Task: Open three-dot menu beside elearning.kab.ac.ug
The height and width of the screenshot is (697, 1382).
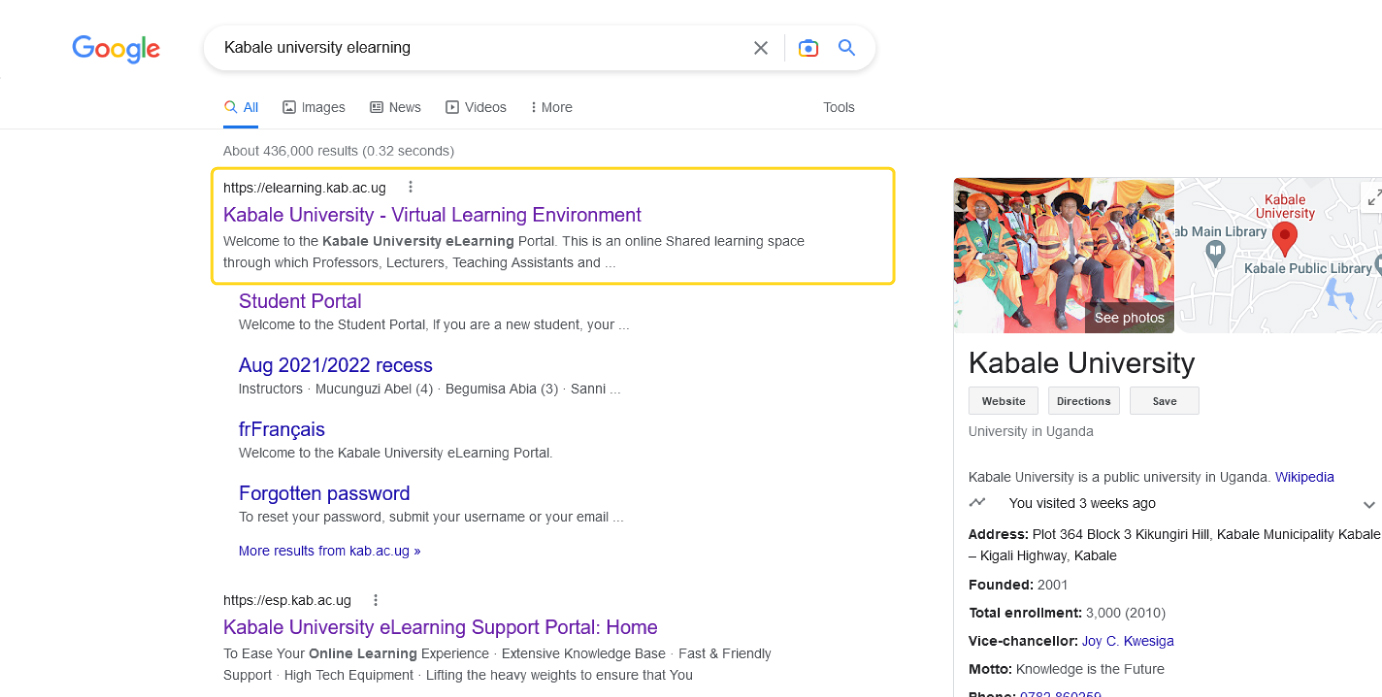Action: (410, 187)
